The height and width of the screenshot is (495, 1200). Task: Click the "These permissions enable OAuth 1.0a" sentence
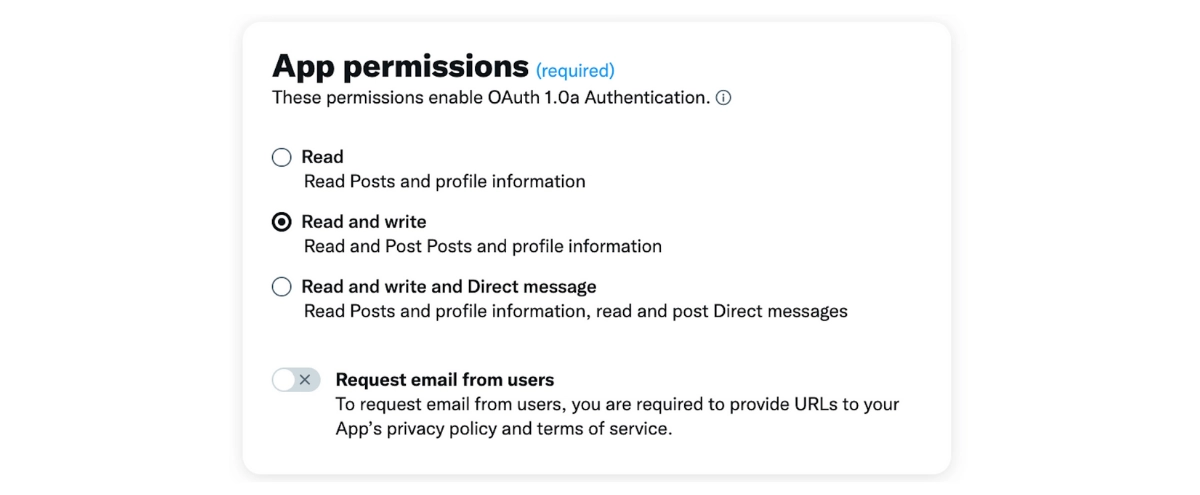pos(491,98)
